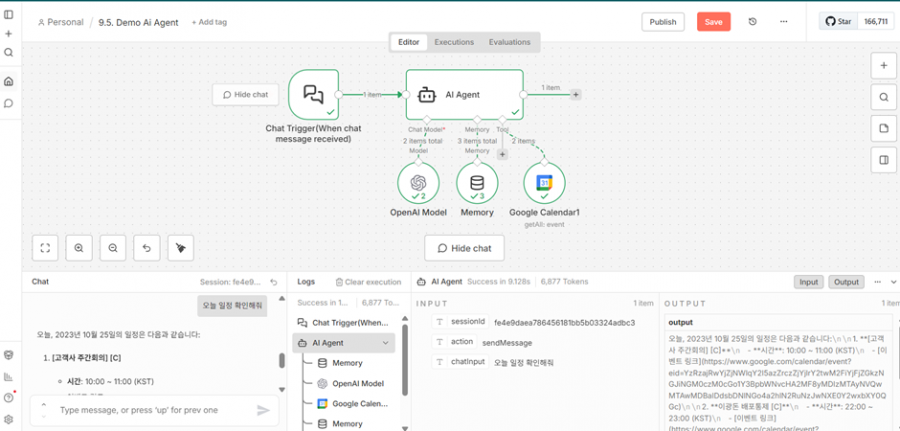Toggle output pane with Output button
This screenshot has width=900, height=431.
click(846, 282)
